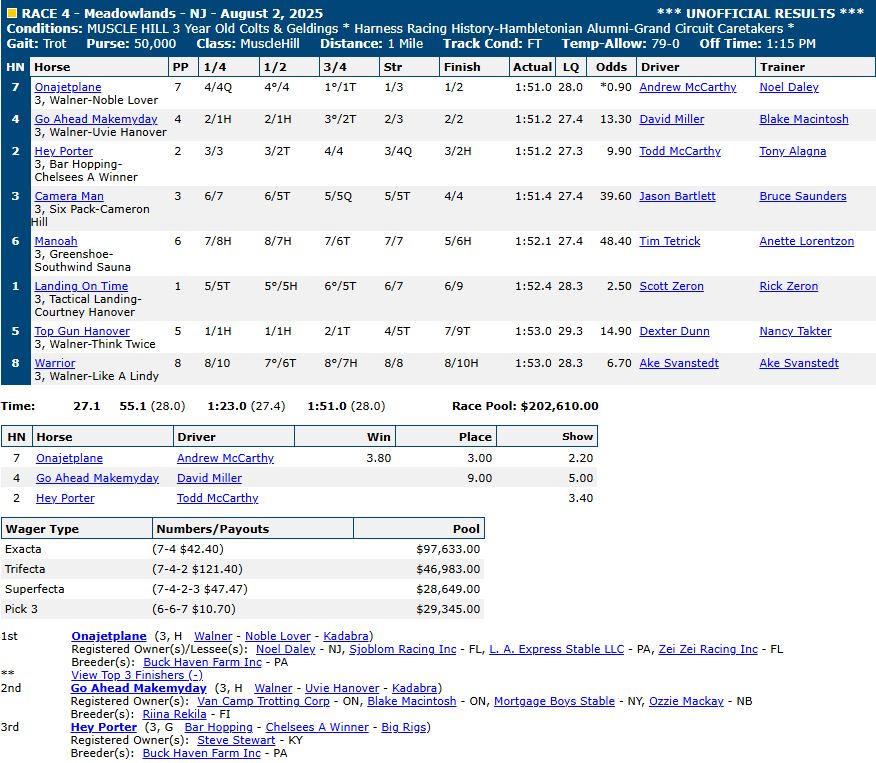Expand View Top 3 Finishers link
Viewport: 876px width, 763px height.
[x=137, y=675]
